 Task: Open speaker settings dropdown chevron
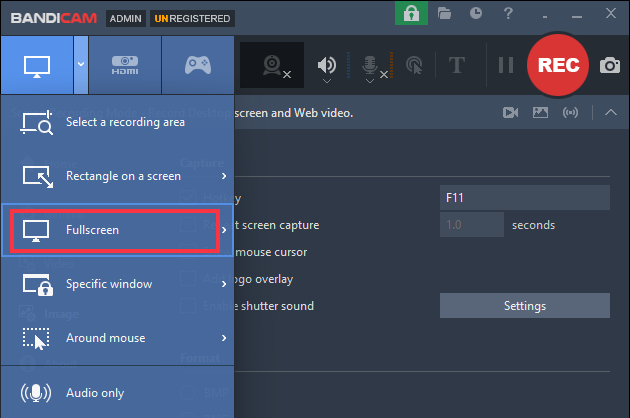327,81
